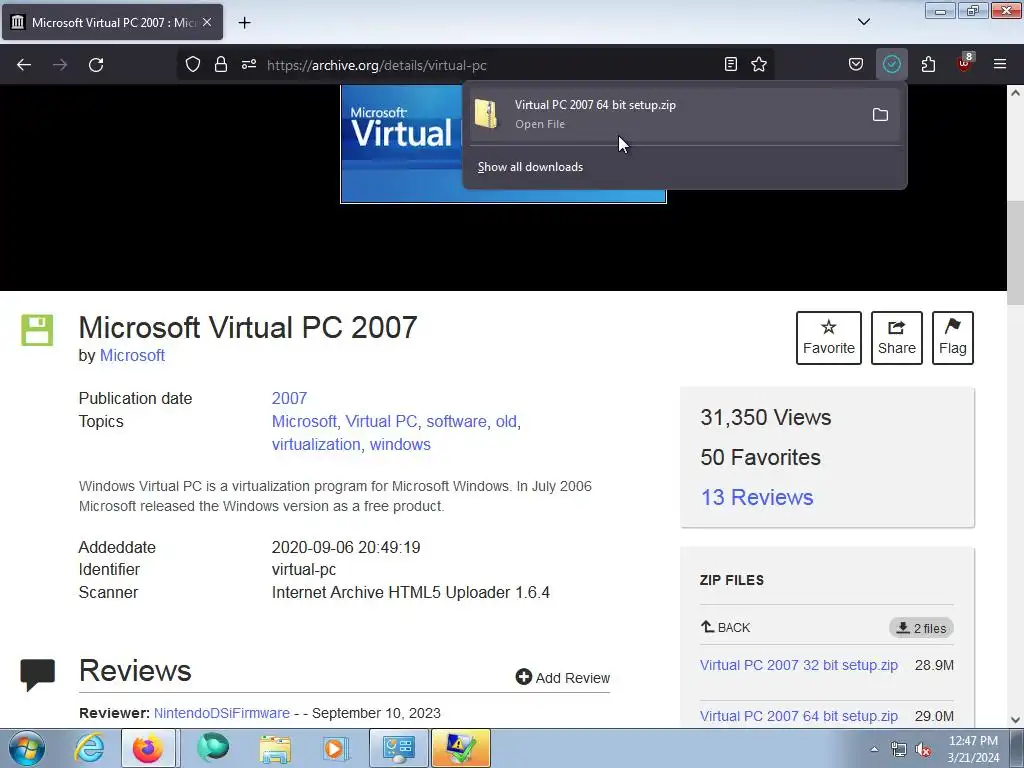Viewport: 1024px width, 768px height.
Task: Open the Microsoft author link
Action: [x=132, y=355]
